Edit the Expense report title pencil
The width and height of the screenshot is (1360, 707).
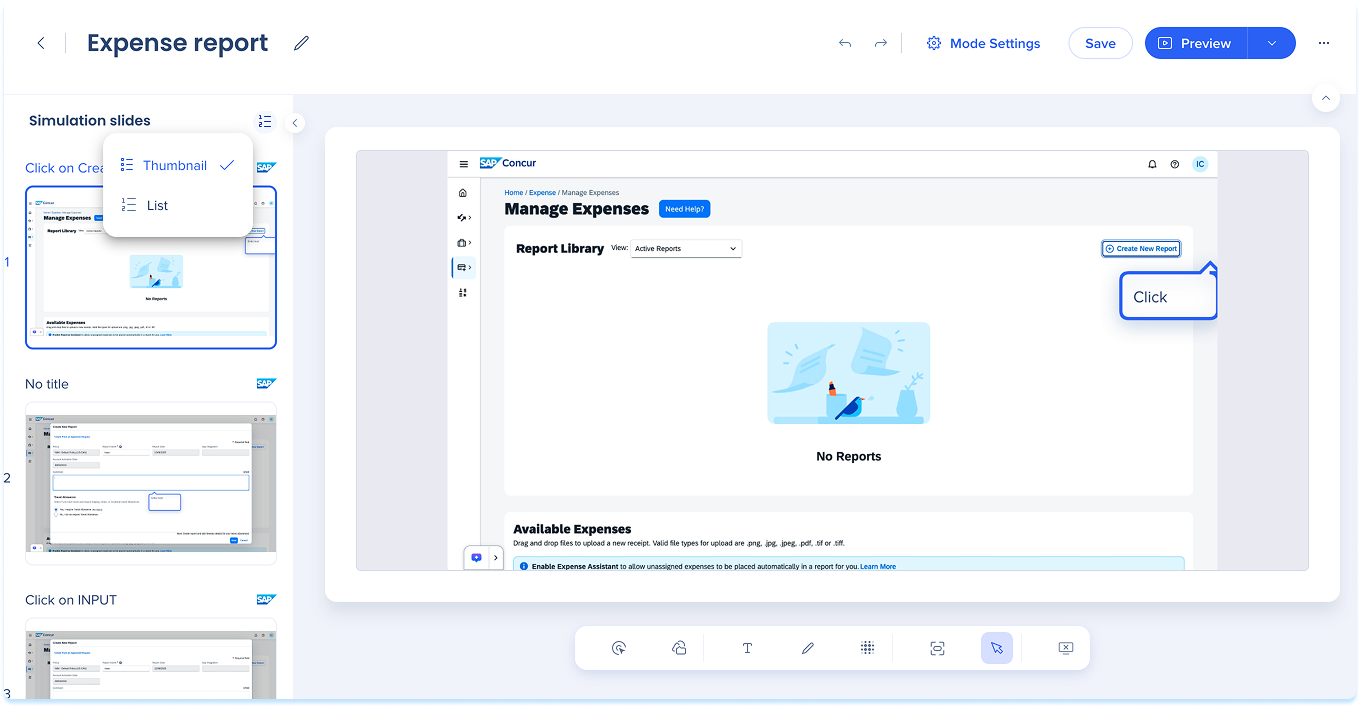coord(301,43)
